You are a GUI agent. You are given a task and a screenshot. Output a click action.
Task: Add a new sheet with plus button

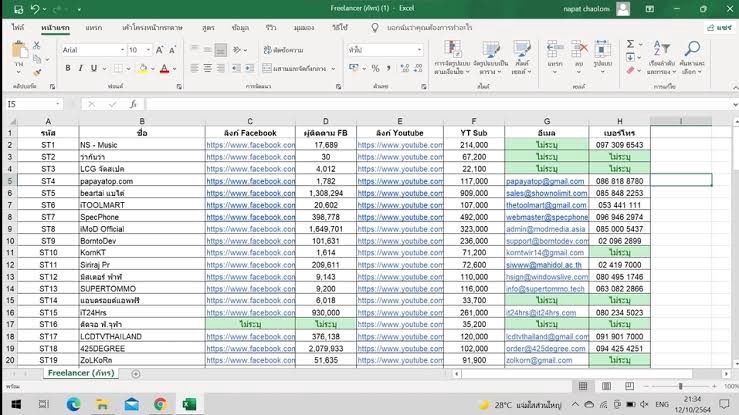(x=136, y=374)
